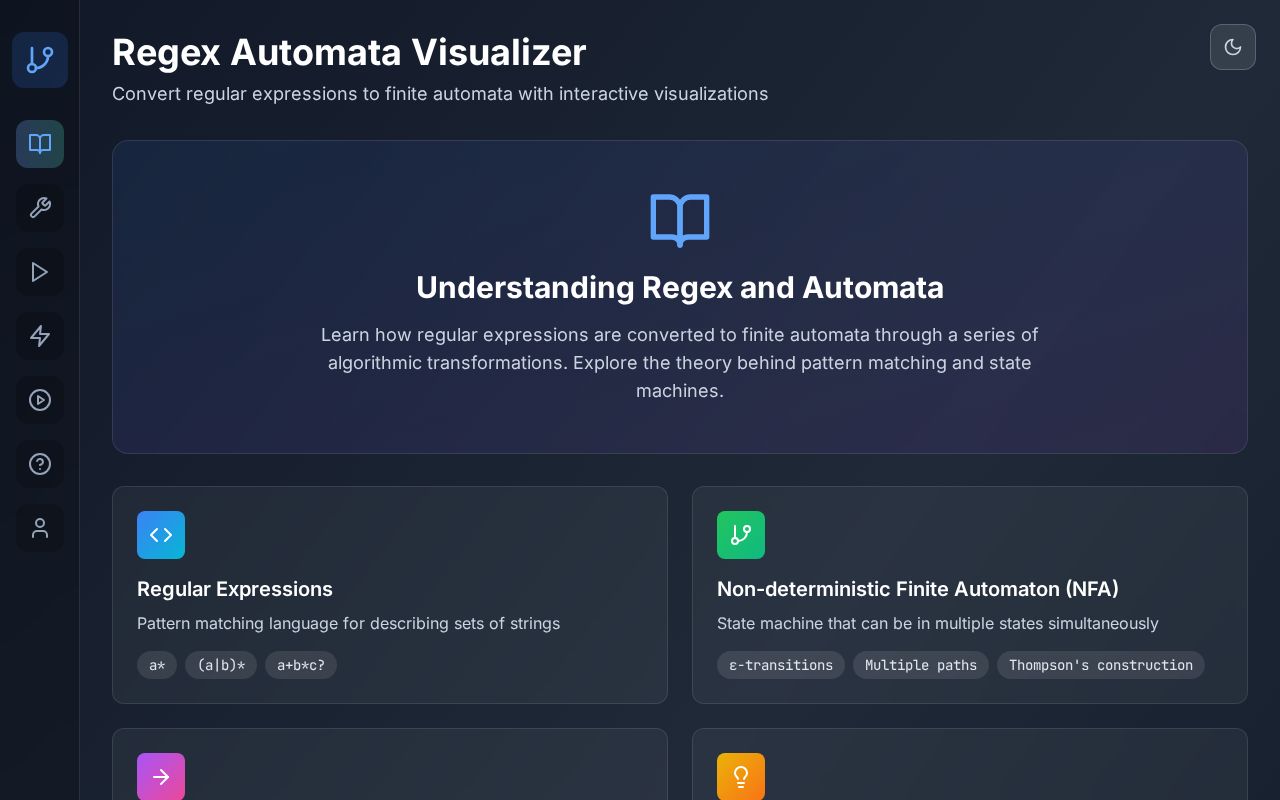1280x800 pixels.
Task: Click the green NFA branch icon
Action: [741, 535]
